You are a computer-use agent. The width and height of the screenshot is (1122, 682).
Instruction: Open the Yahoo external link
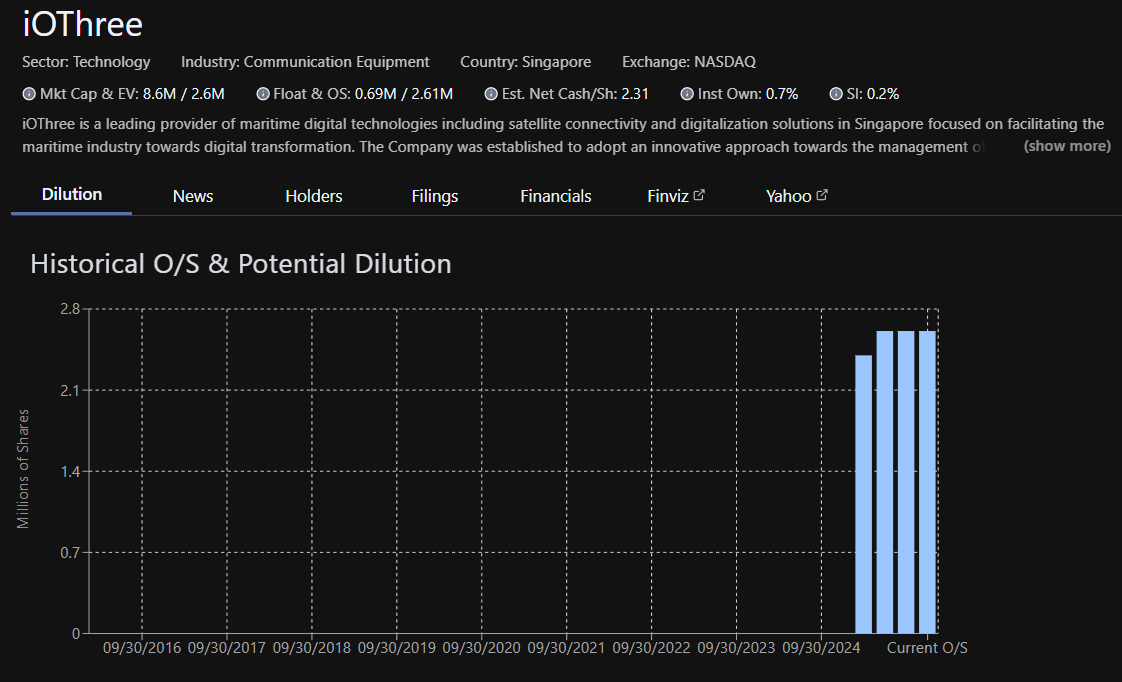796,196
